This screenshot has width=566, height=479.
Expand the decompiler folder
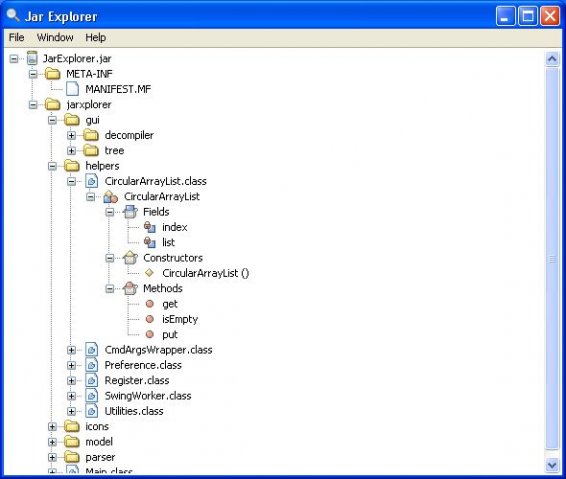[x=71, y=135]
